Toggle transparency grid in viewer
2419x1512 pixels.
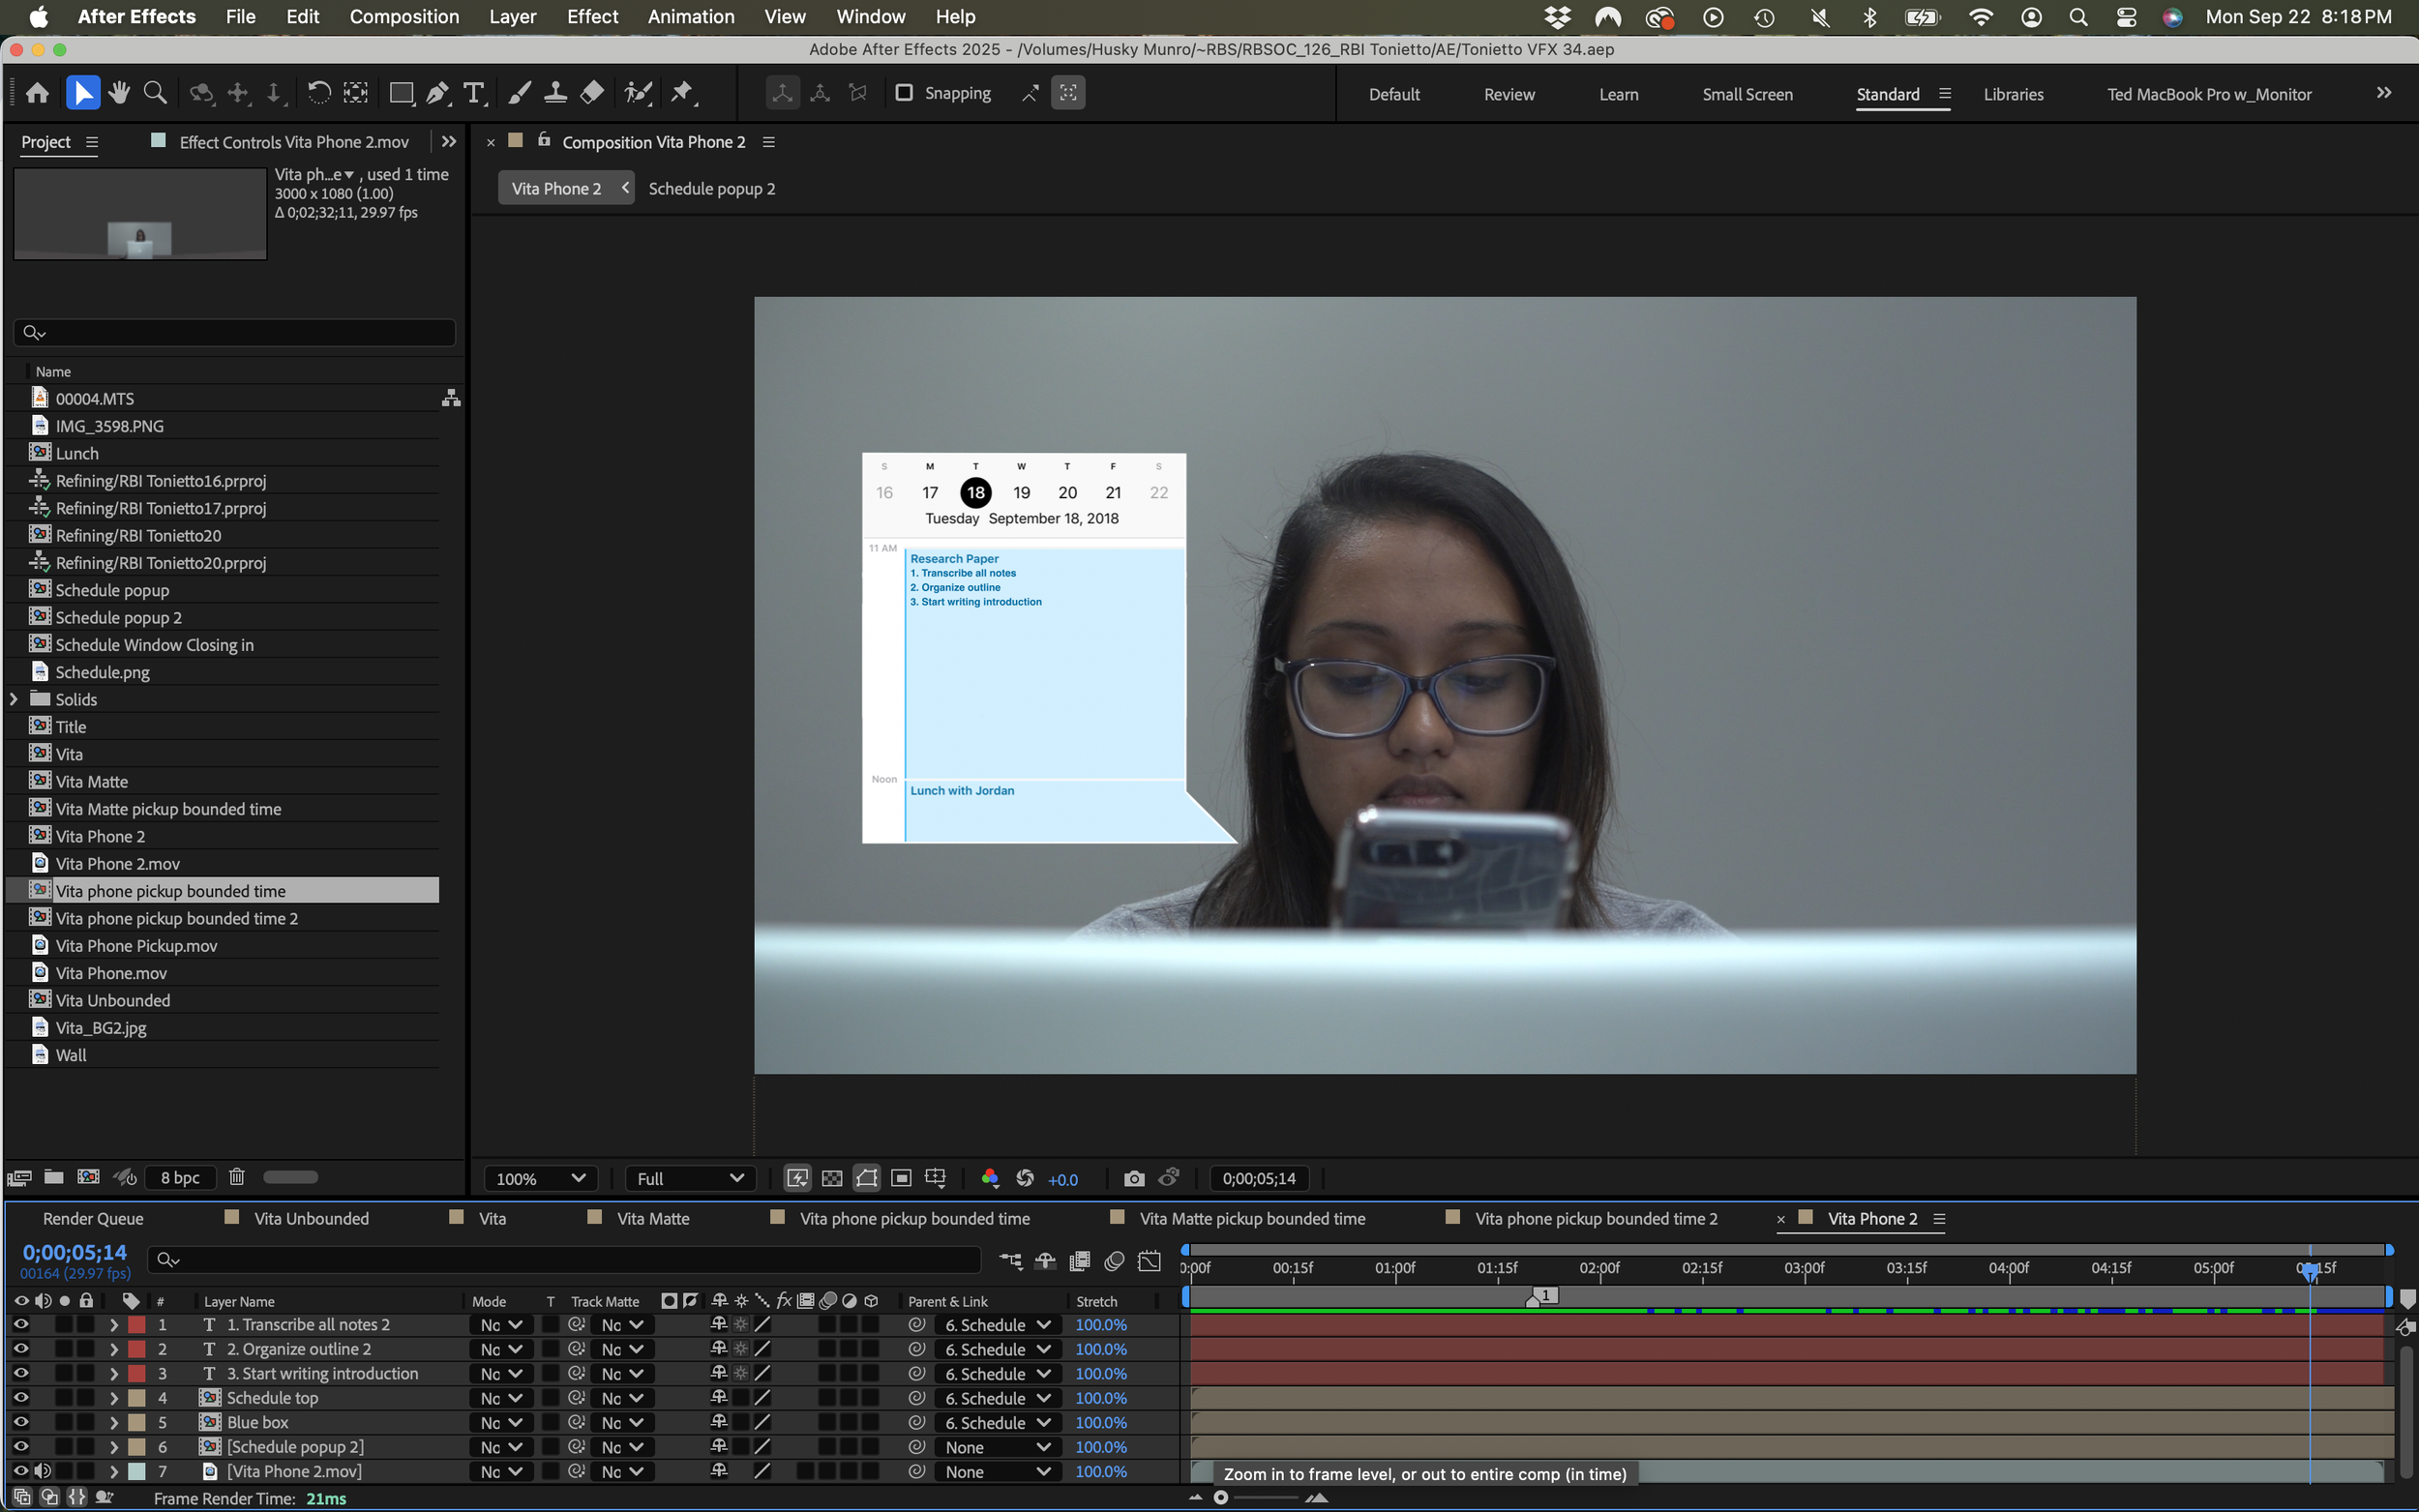[x=832, y=1179]
